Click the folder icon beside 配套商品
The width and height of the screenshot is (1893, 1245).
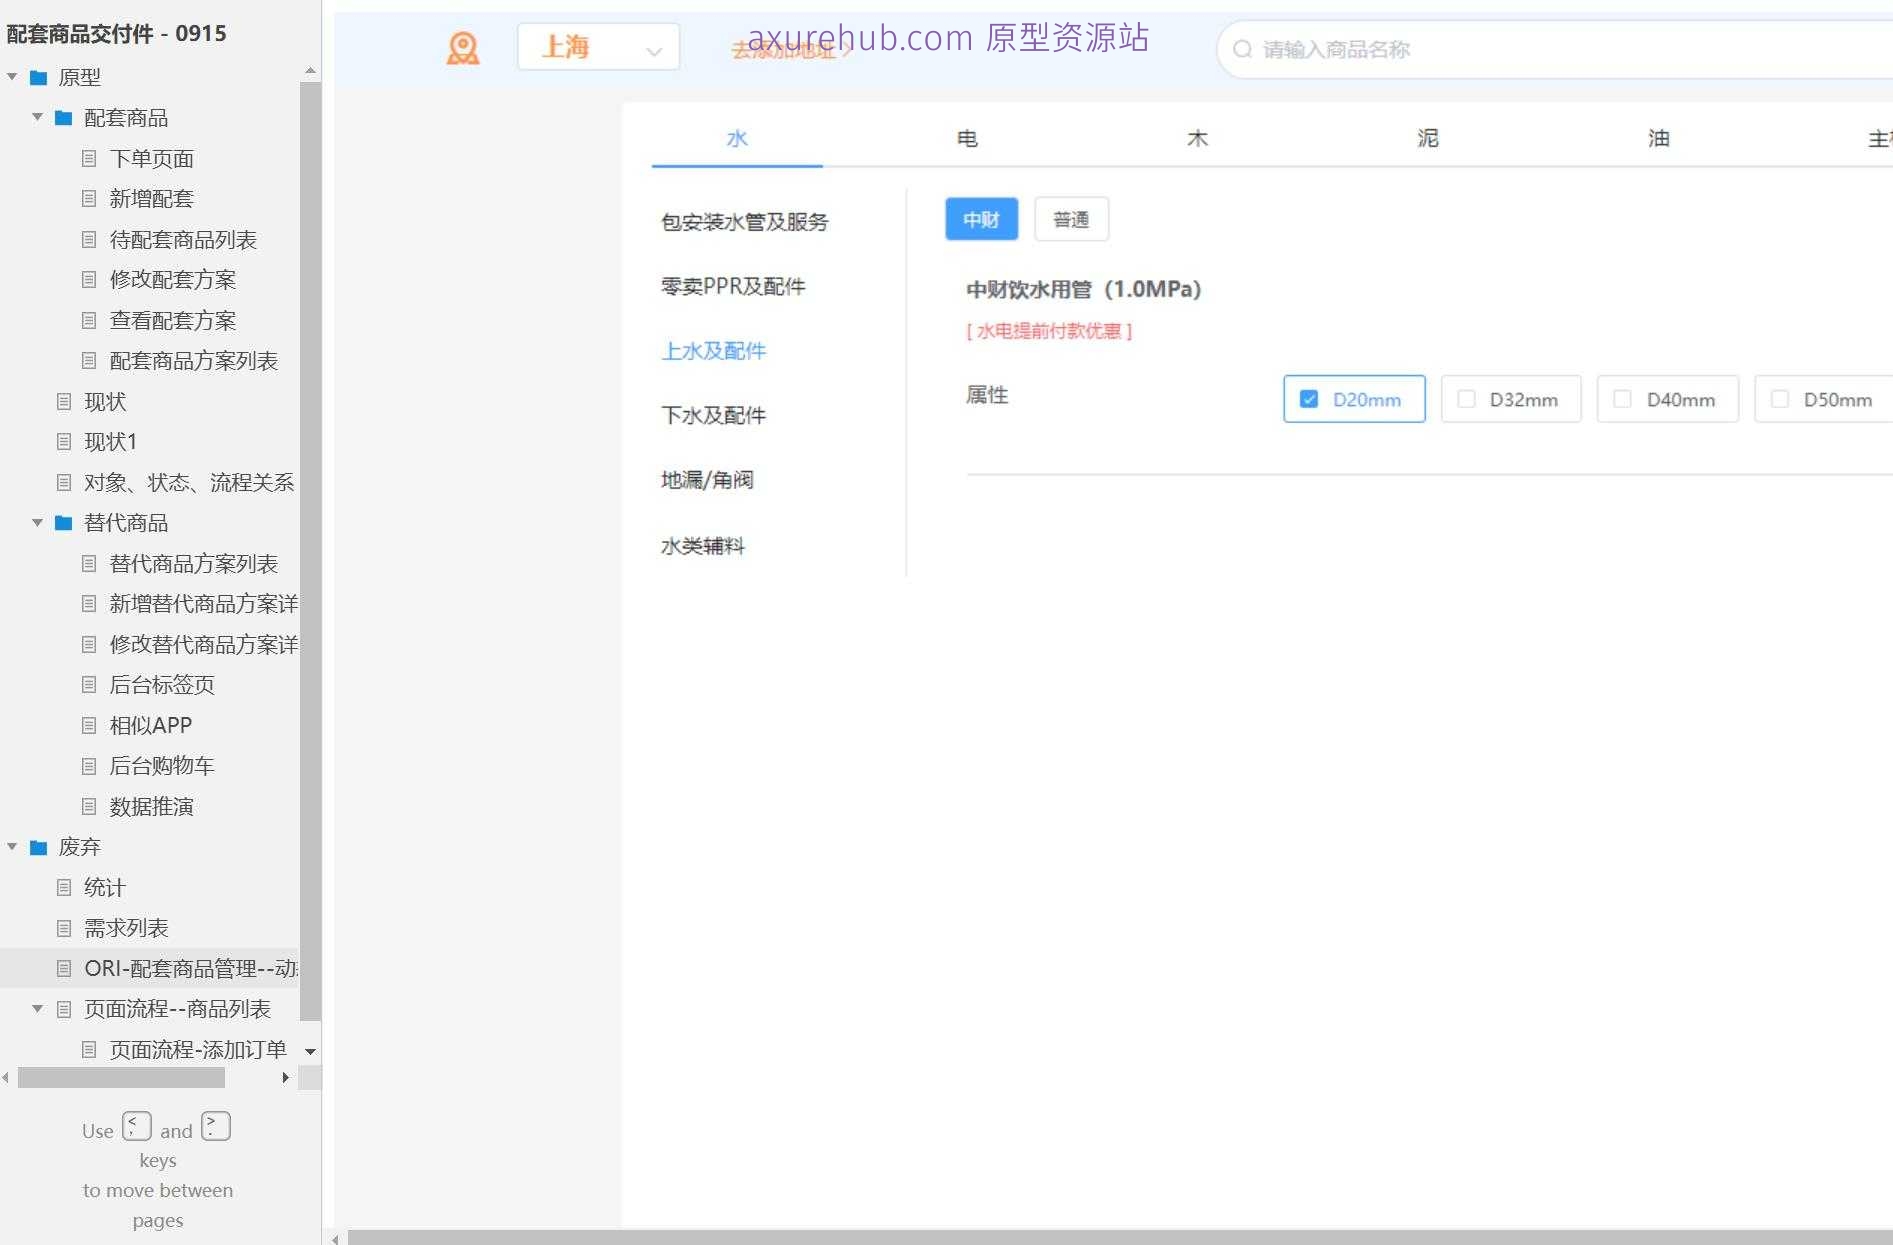pos(63,117)
